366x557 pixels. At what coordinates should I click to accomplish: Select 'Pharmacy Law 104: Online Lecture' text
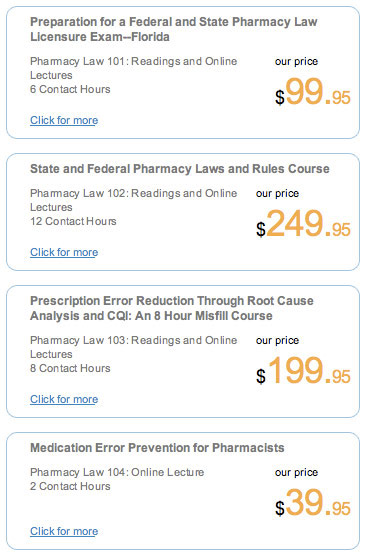point(117,472)
